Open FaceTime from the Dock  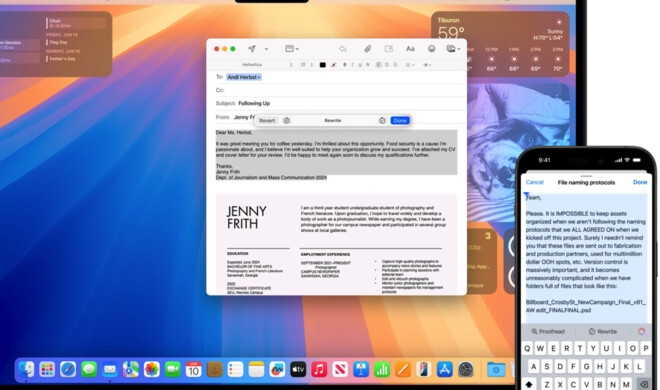(173, 369)
